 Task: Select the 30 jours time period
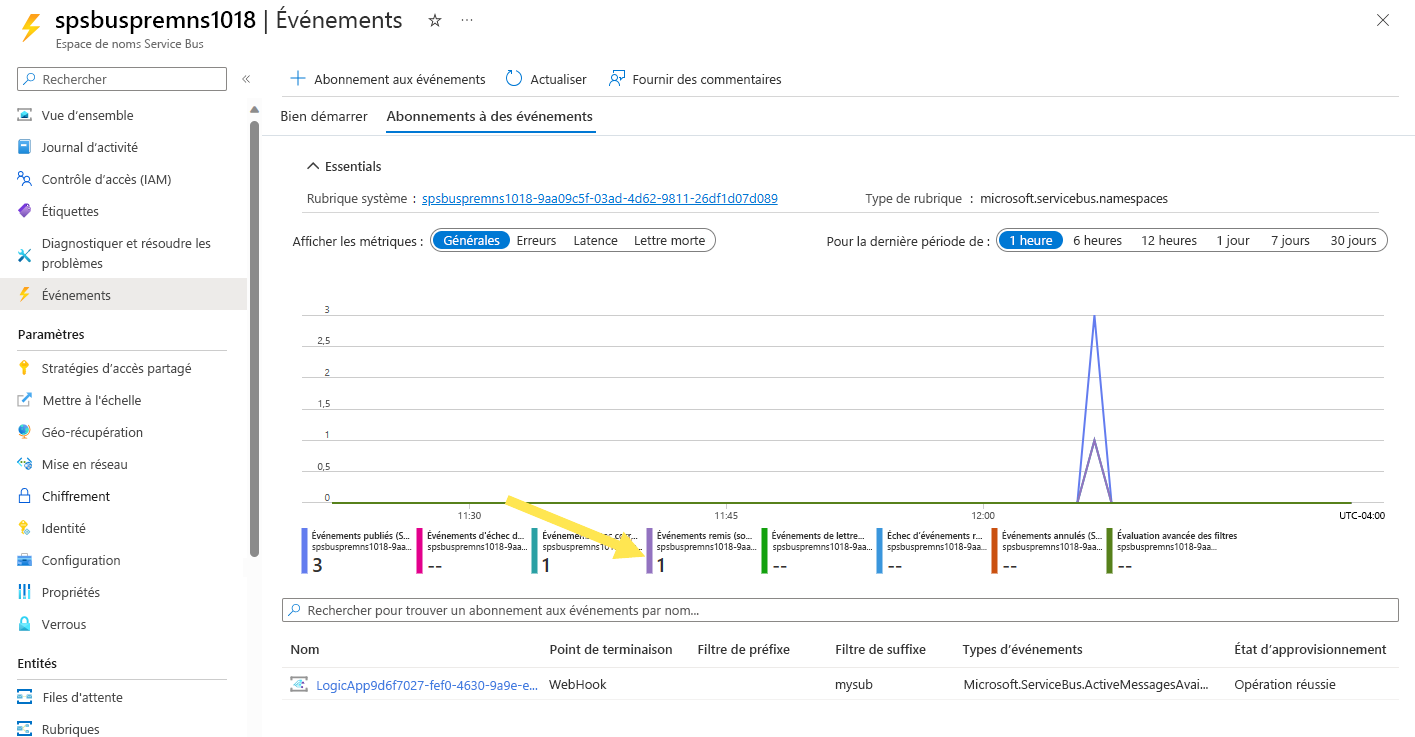coord(1354,240)
